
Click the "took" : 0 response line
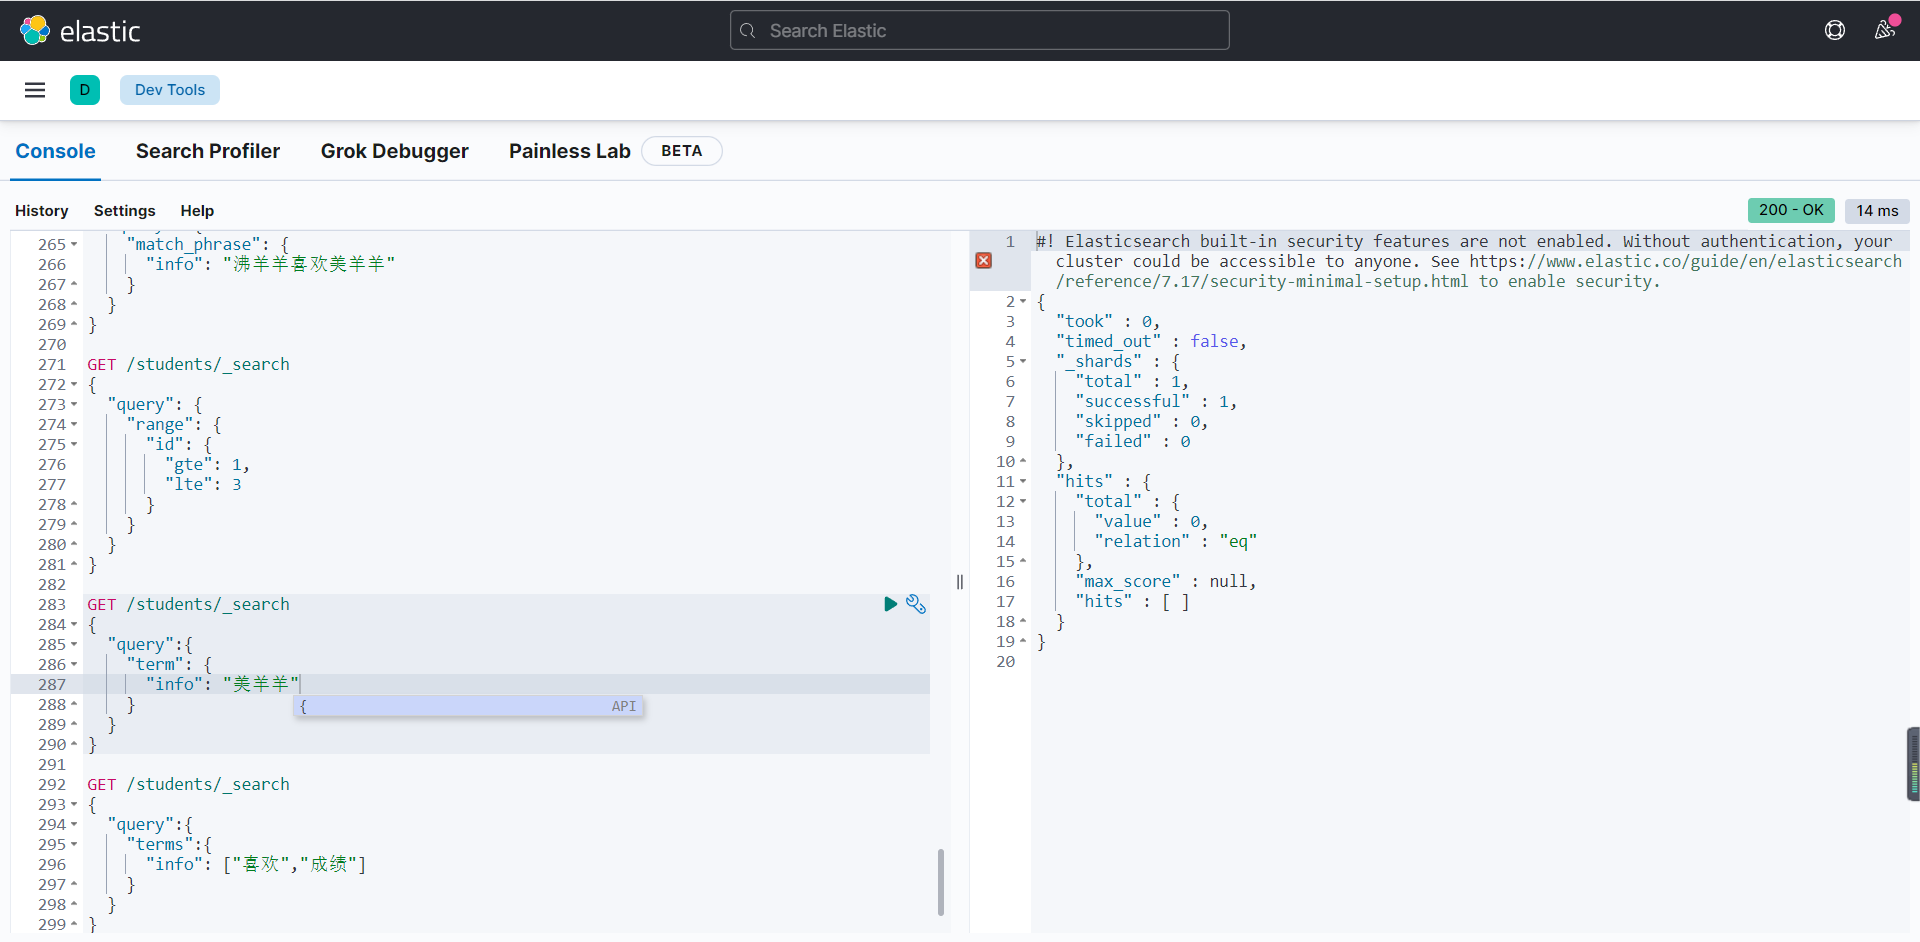(x=1108, y=321)
